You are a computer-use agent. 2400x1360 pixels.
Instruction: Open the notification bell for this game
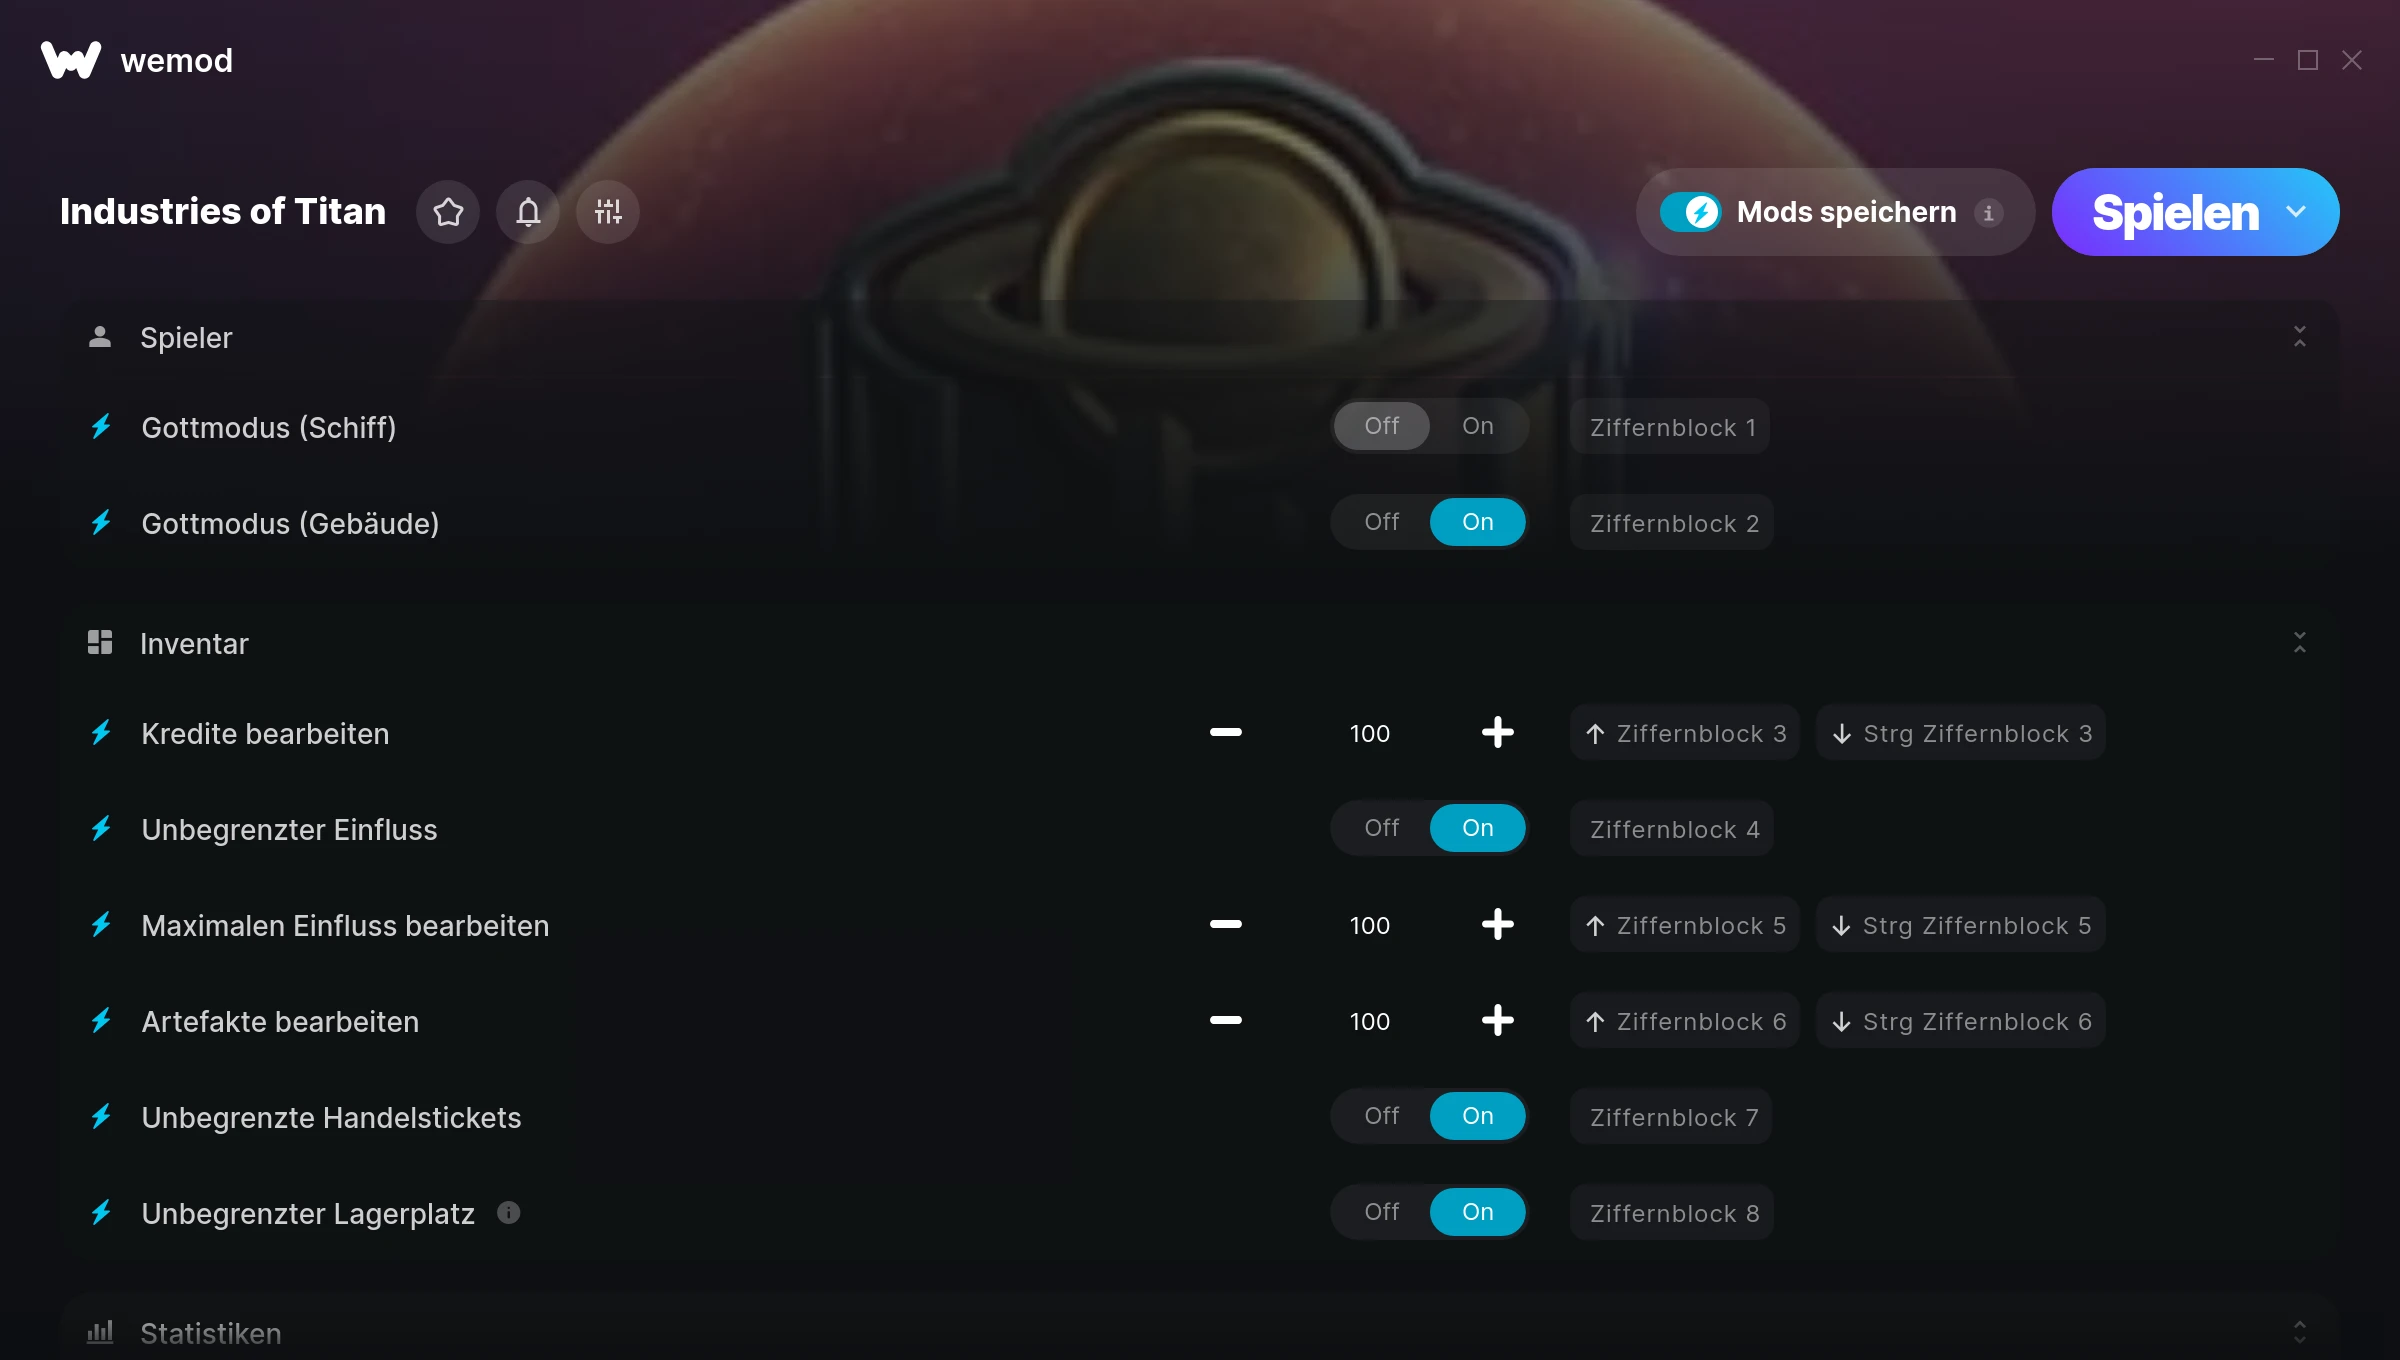[x=528, y=212]
